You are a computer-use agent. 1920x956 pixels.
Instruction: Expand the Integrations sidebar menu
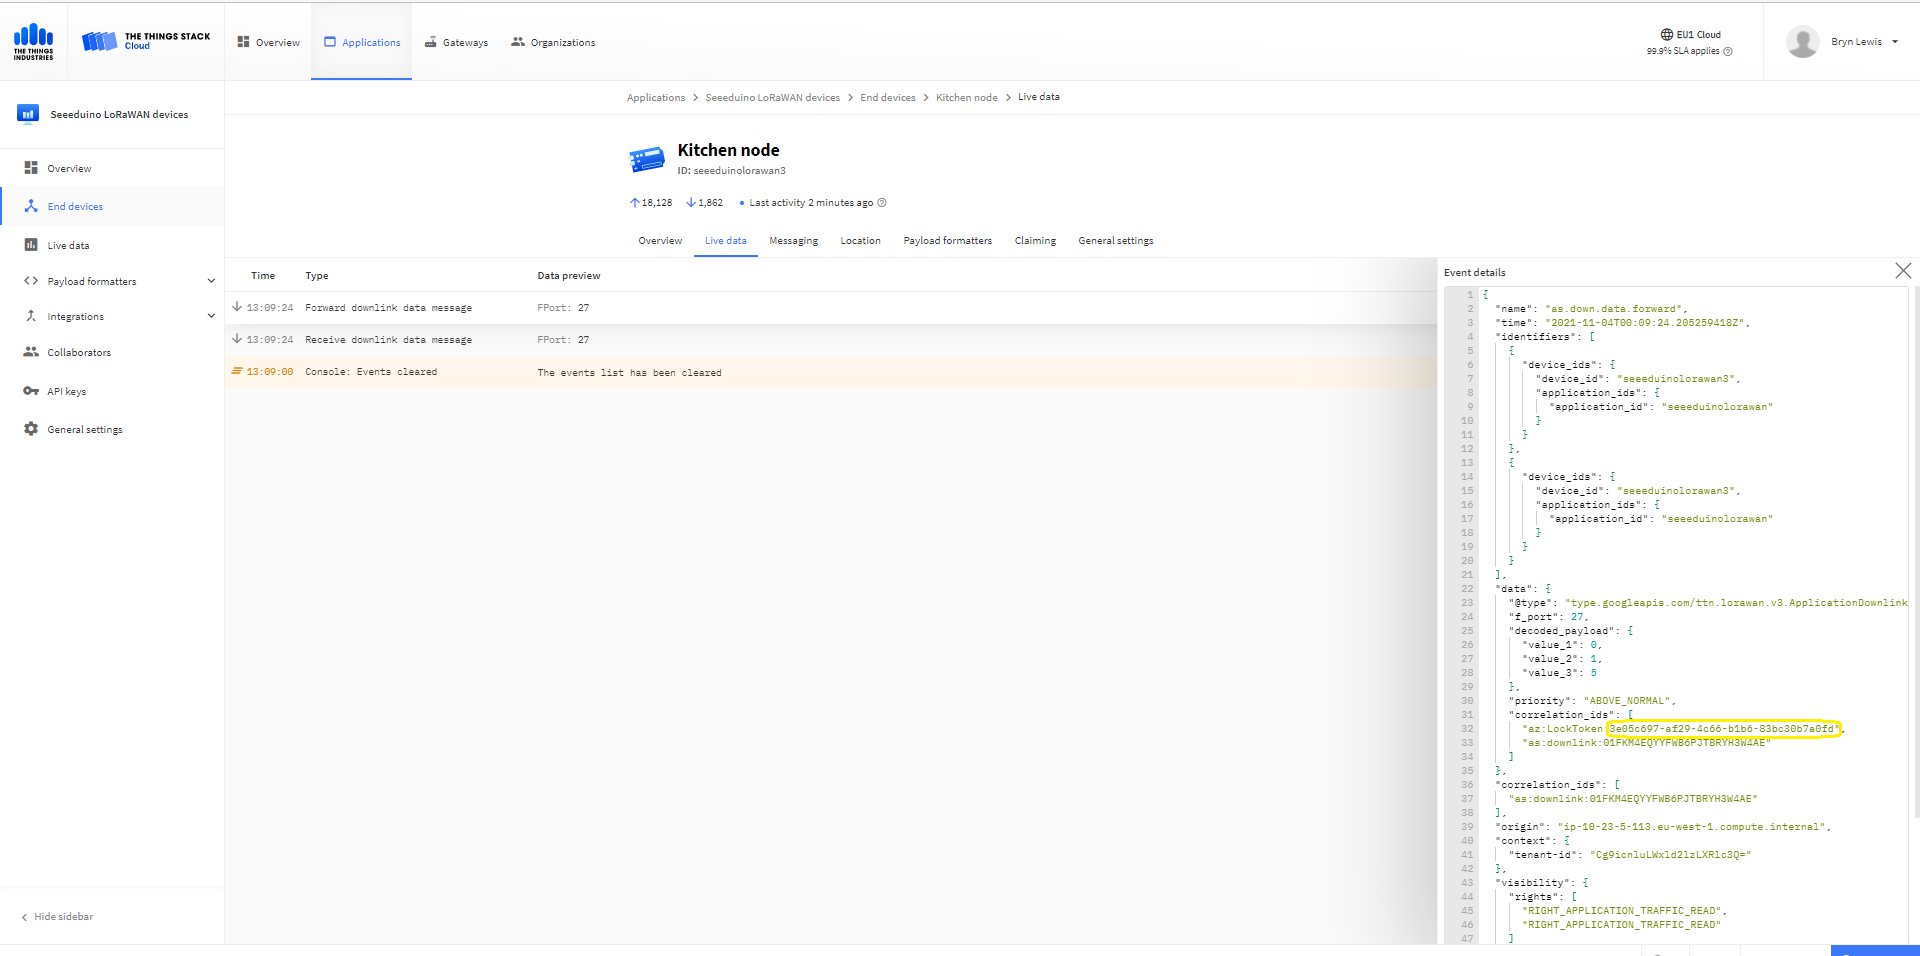coord(211,316)
